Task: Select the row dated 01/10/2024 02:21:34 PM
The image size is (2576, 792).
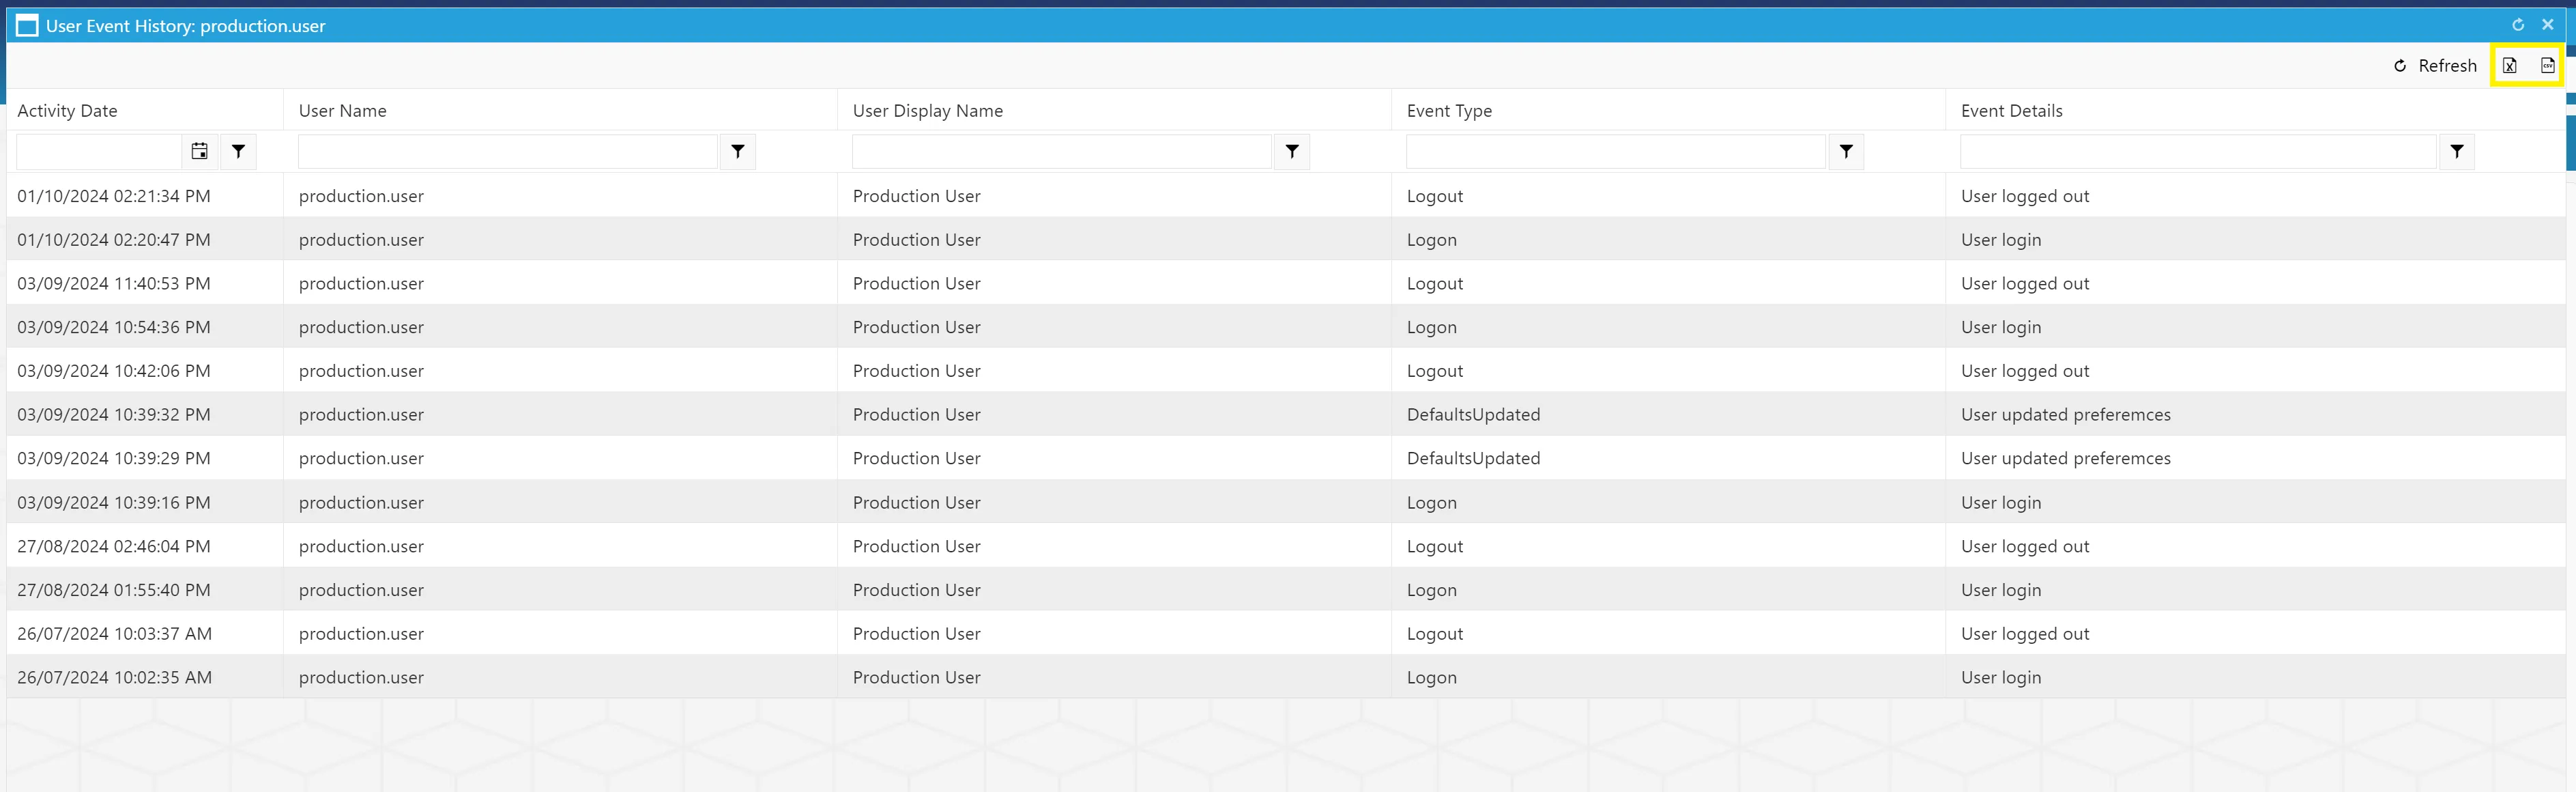Action: coord(1286,196)
